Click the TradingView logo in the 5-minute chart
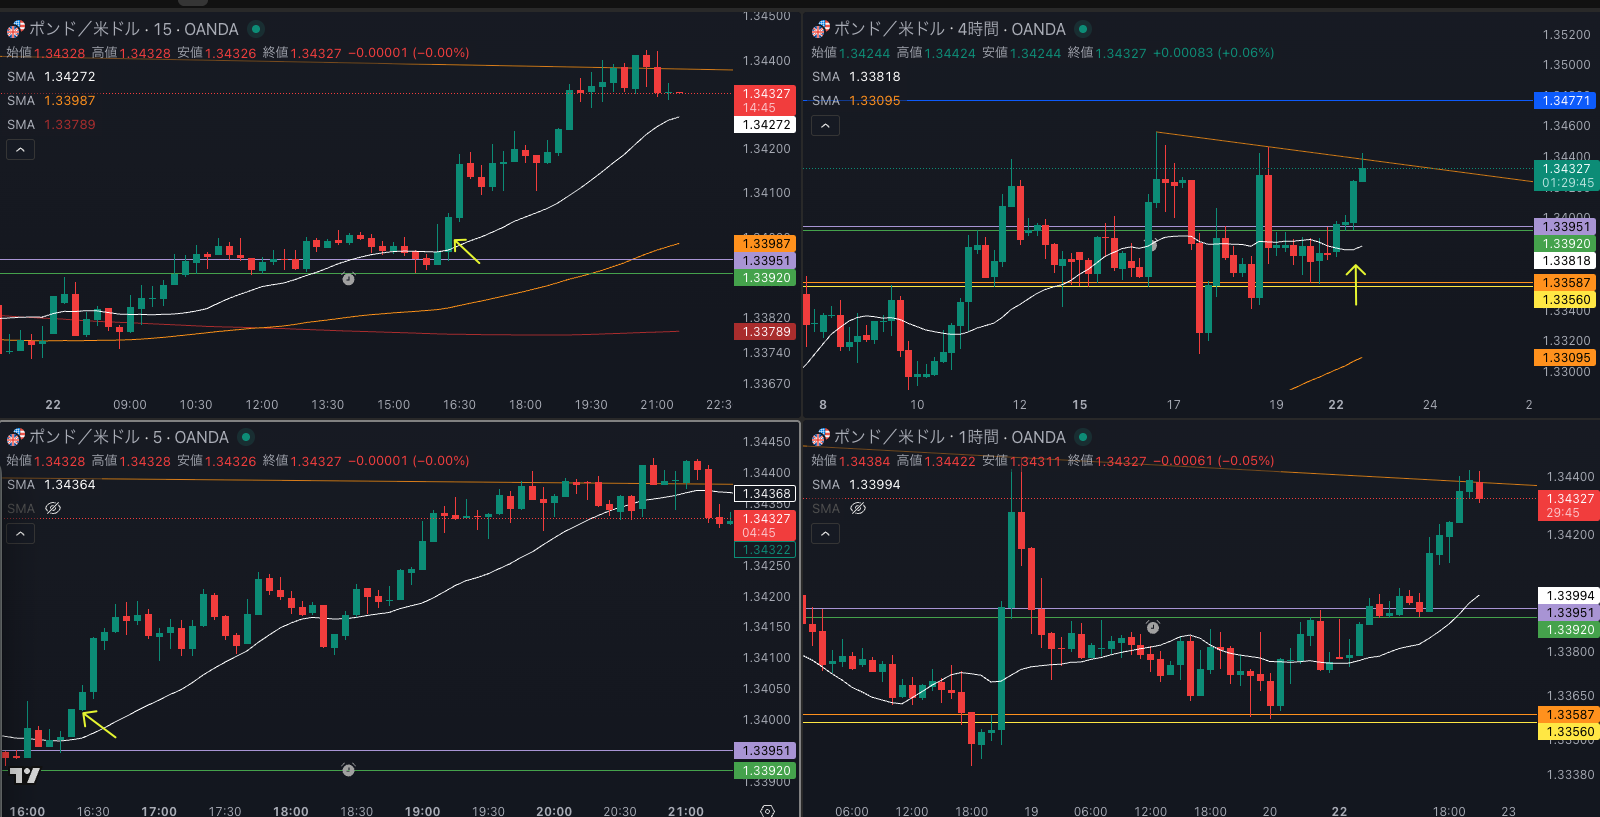Viewport: 1600px width, 817px height. point(25,775)
